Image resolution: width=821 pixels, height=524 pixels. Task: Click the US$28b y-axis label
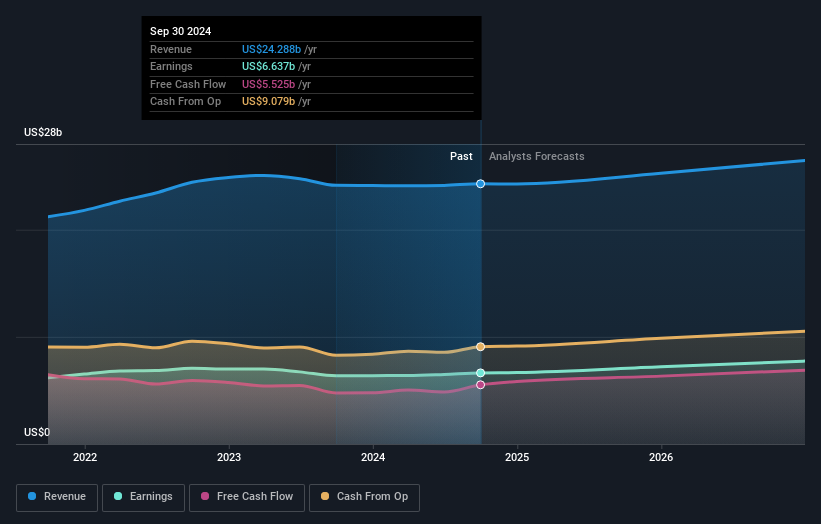(43, 132)
